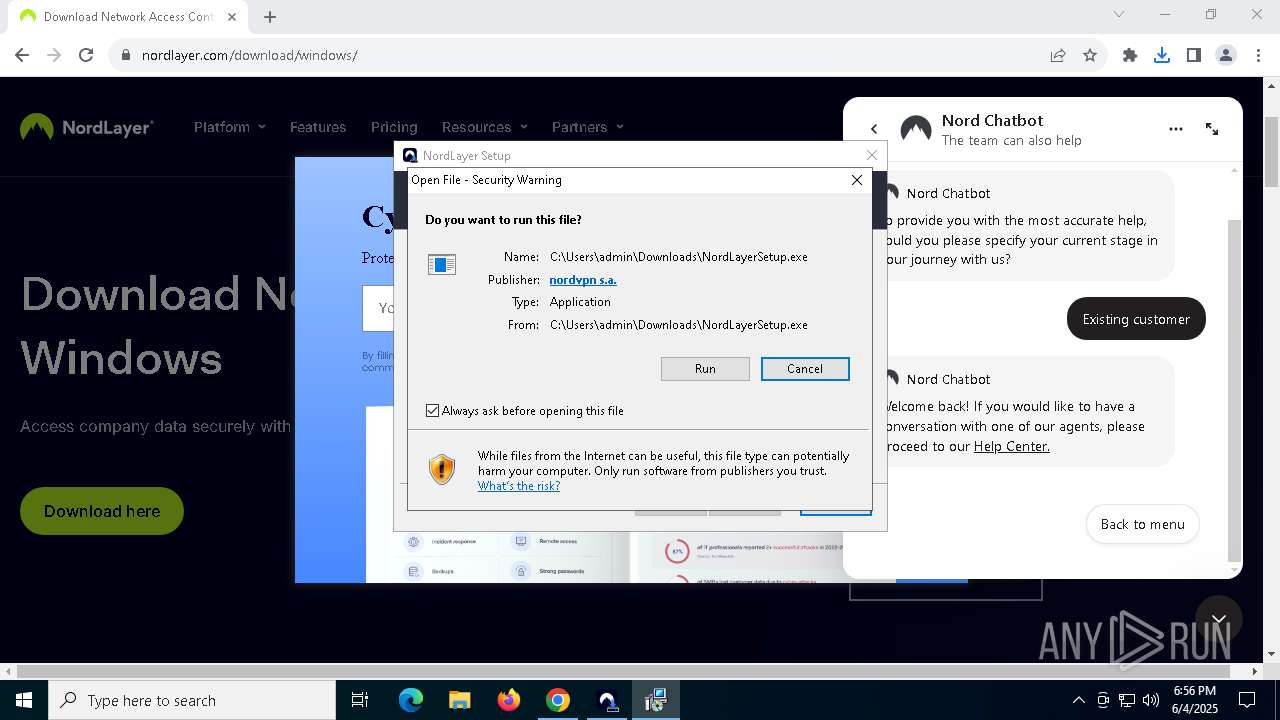
Task: Close the NordLayer Setup window
Action: point(872,155)
